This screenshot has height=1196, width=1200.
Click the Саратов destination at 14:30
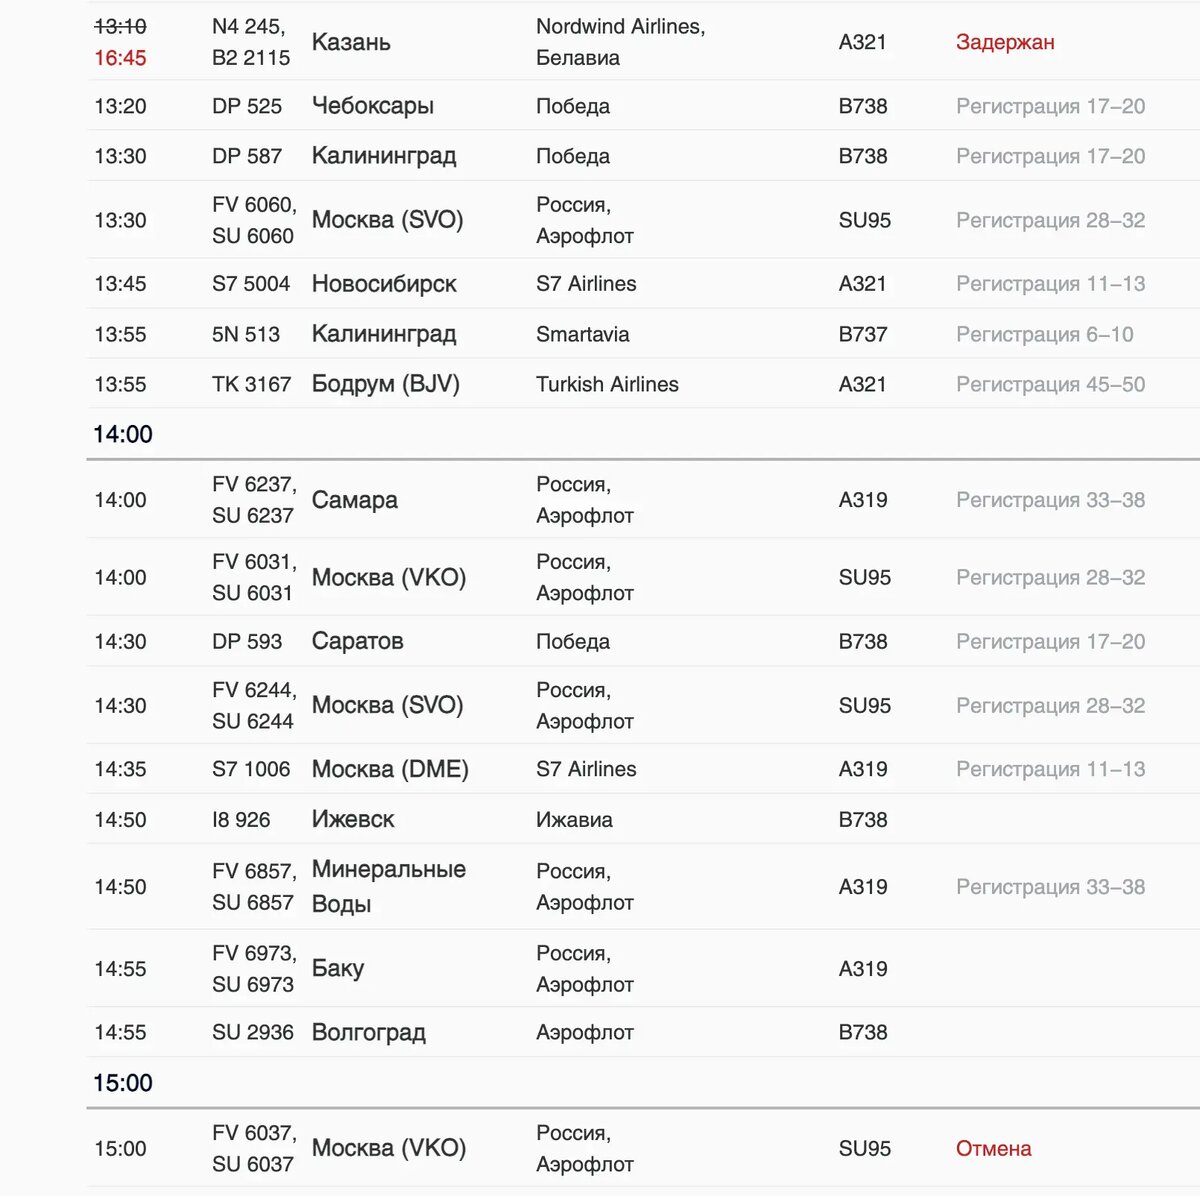click(x=357, y=642)
